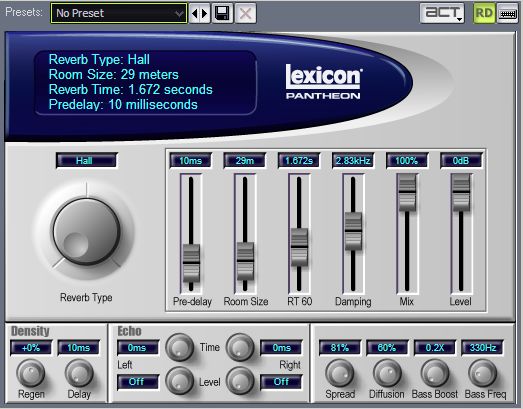The width and height of the screenshot is (523, 409).
Task: Click the Pre-delay slider handle
Action: [191, 263]
